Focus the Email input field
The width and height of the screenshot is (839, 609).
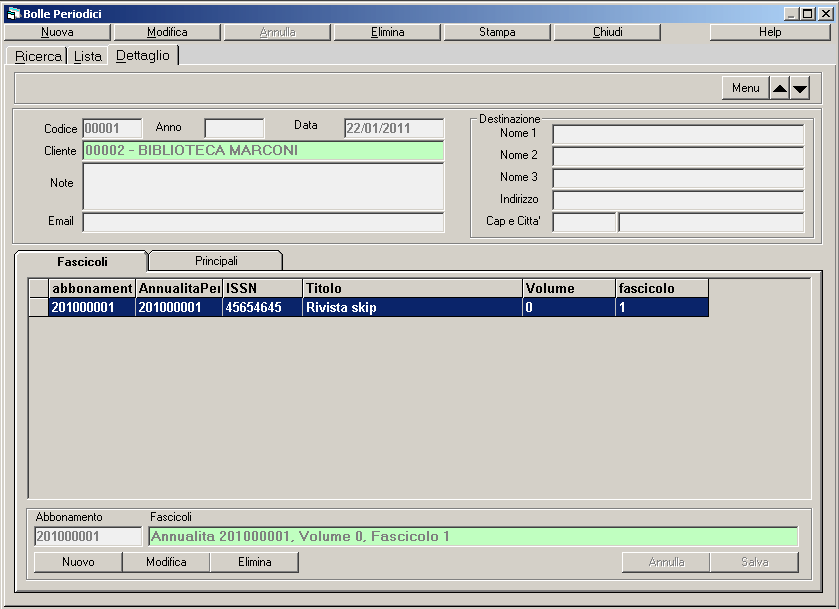(x=263, y=221)
